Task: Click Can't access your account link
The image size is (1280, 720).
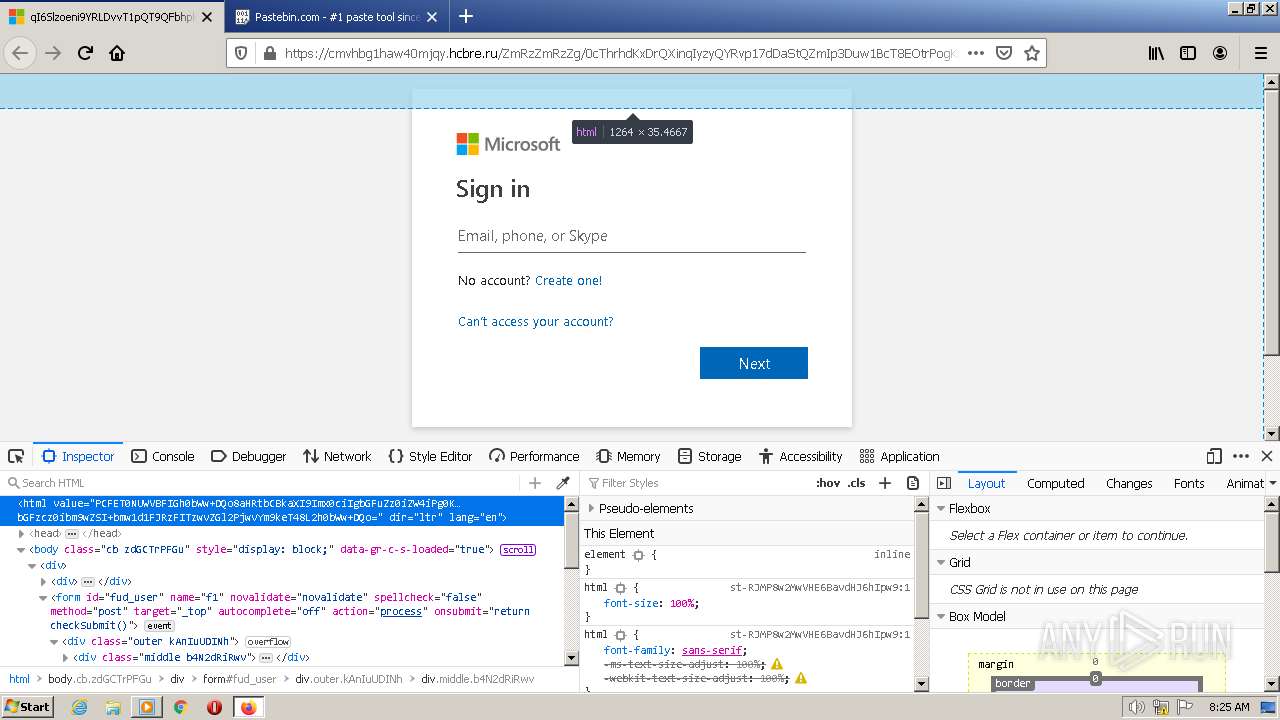Action: 536,321
